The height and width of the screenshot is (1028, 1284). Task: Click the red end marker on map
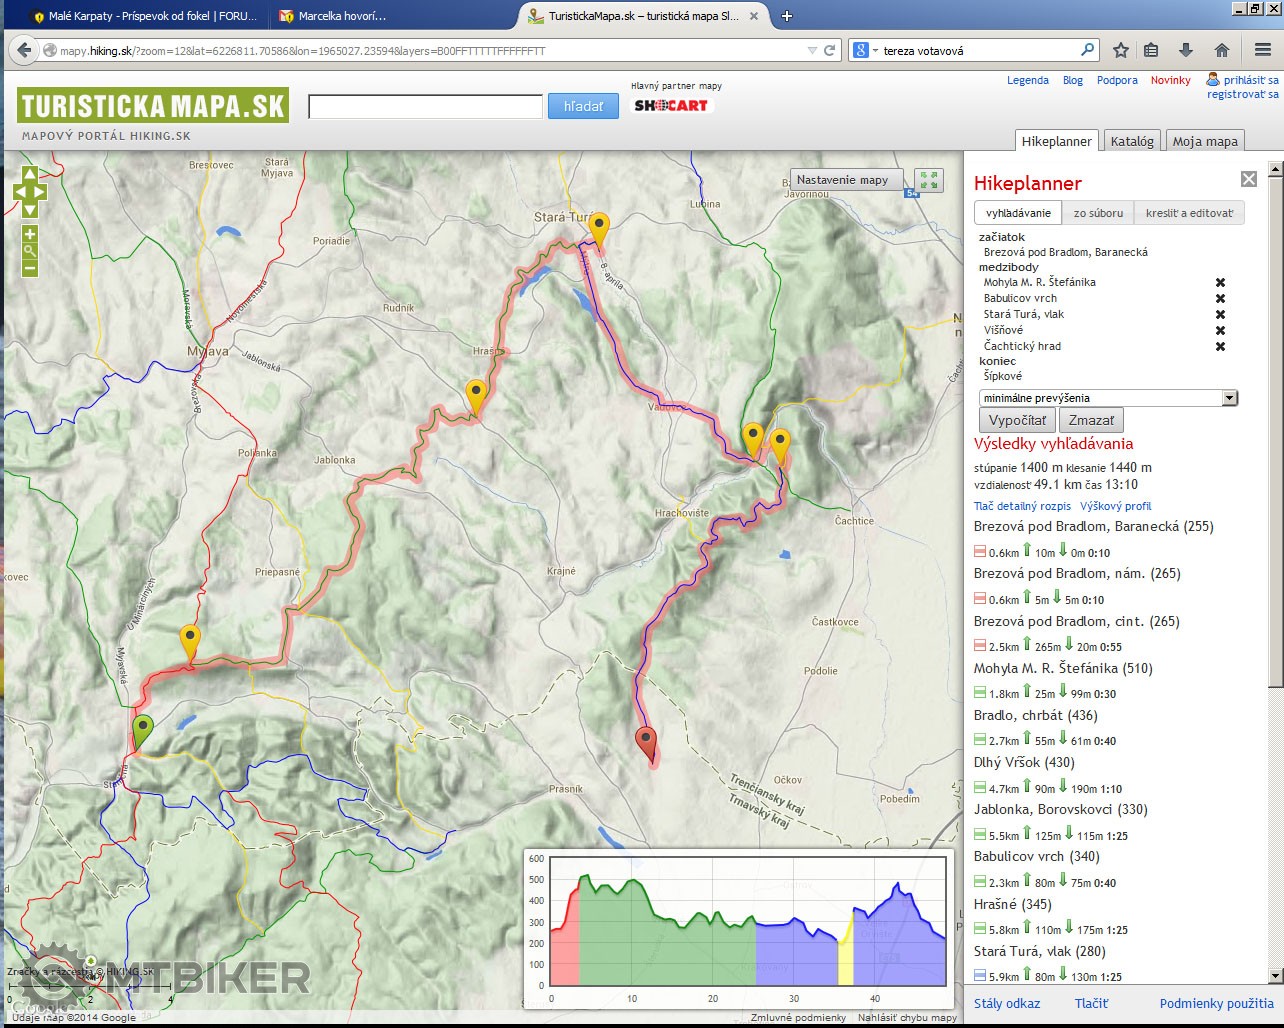click(x=647, y=743)
